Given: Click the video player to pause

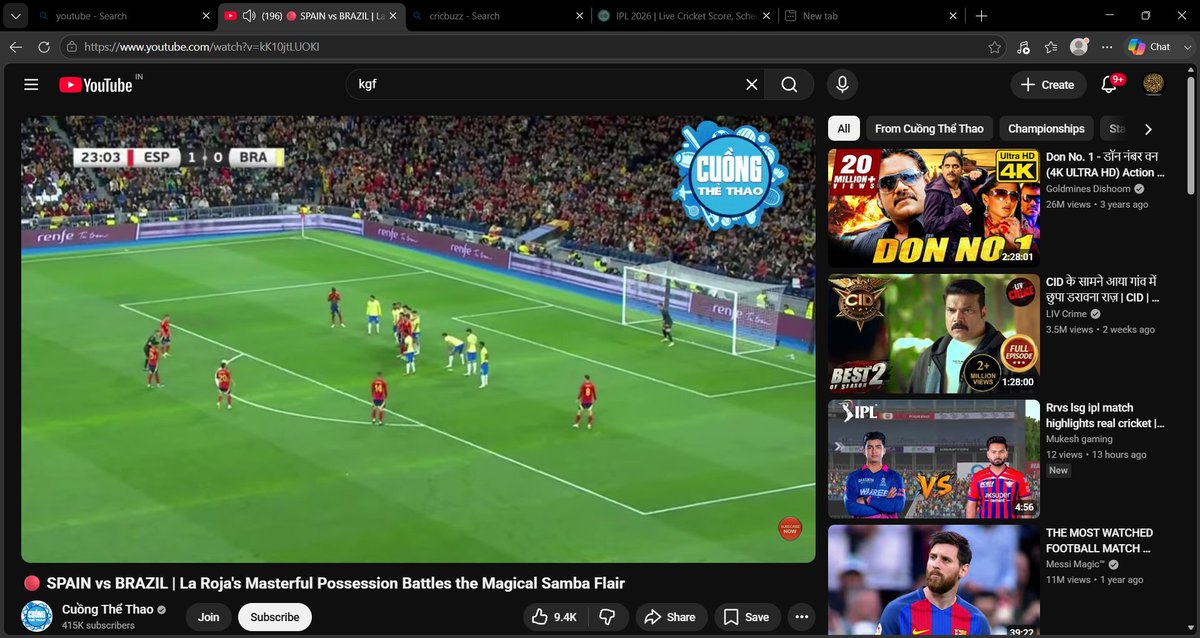Looking at the screenshot, I should [418, 339].
